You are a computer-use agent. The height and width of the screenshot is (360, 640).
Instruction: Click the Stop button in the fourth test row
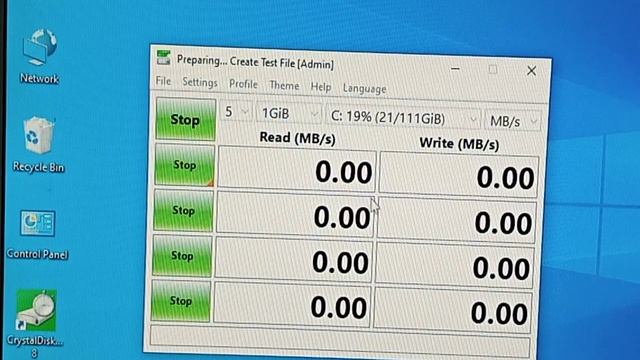[x=180, y=301]
